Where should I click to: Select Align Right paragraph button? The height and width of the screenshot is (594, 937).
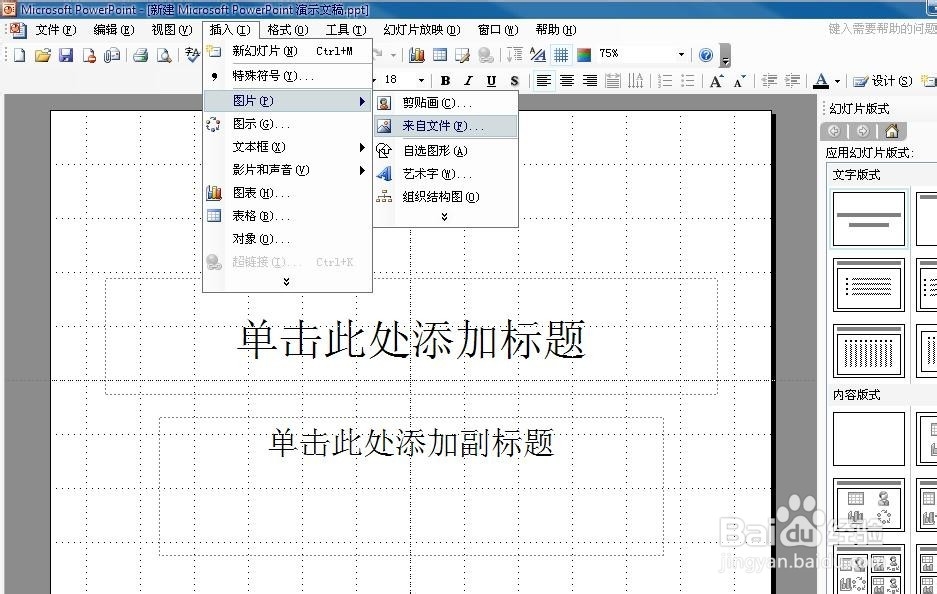tap(590, 81)
